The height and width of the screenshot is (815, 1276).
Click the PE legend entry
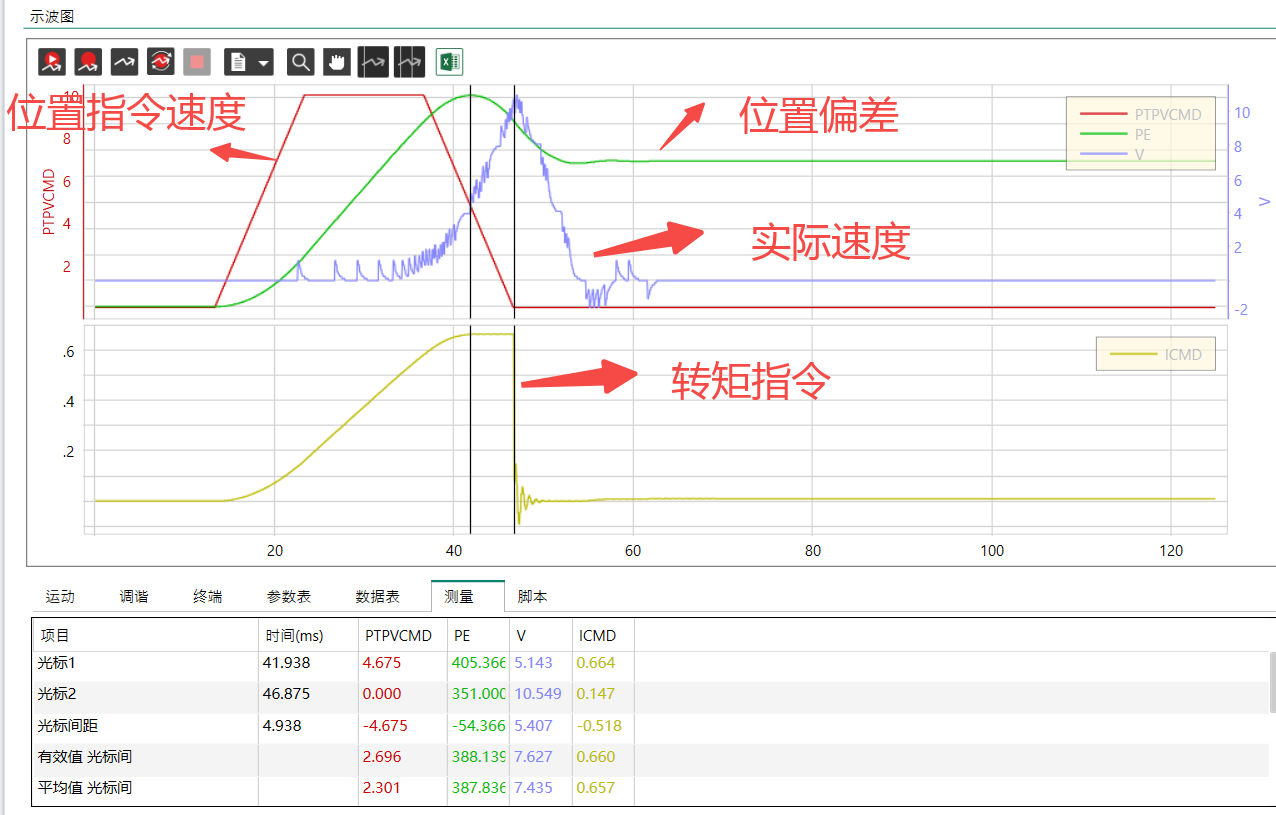pyautogui.click(x=1114, y=134)
